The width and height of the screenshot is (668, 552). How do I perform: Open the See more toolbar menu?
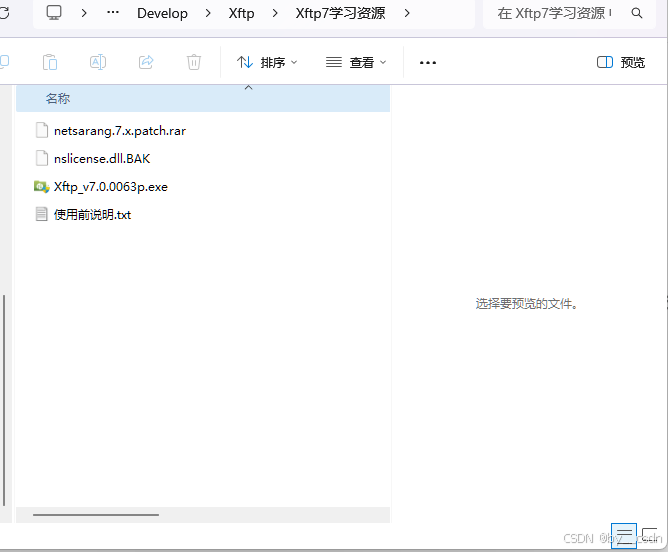(x=428, y=63)
